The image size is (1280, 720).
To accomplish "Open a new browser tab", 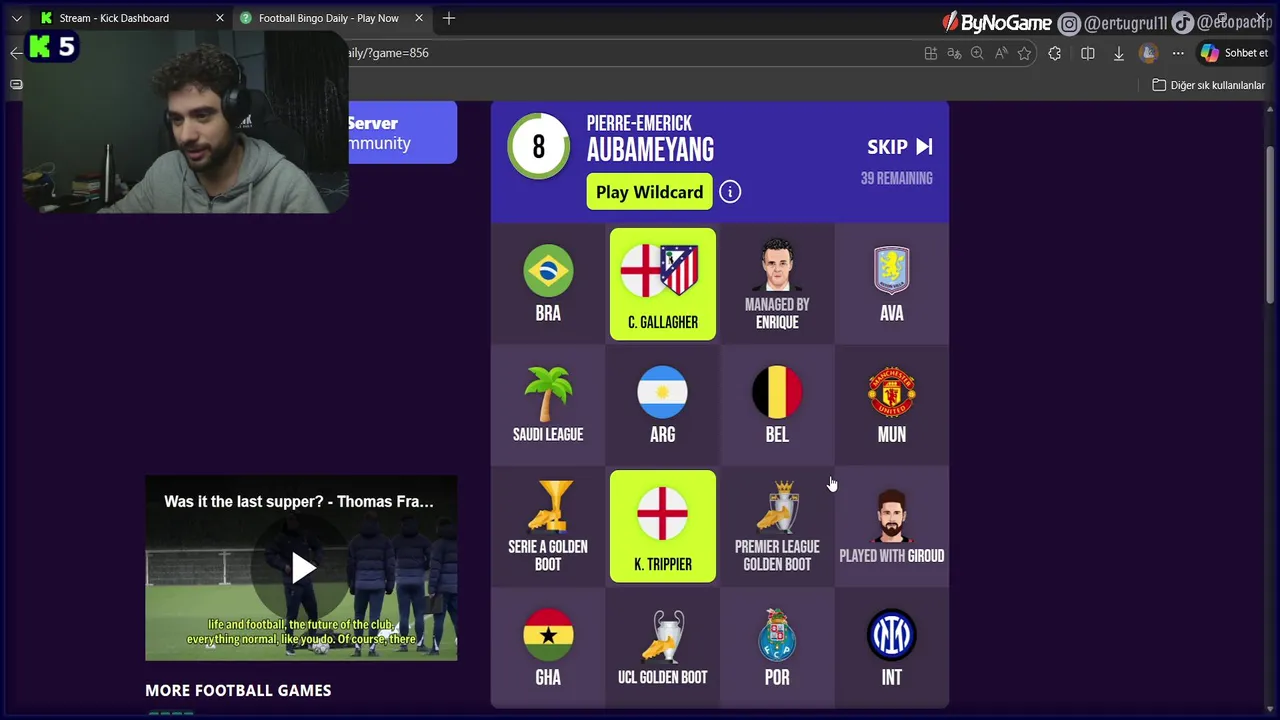I will pyautogui.click(x=449, y=18).
